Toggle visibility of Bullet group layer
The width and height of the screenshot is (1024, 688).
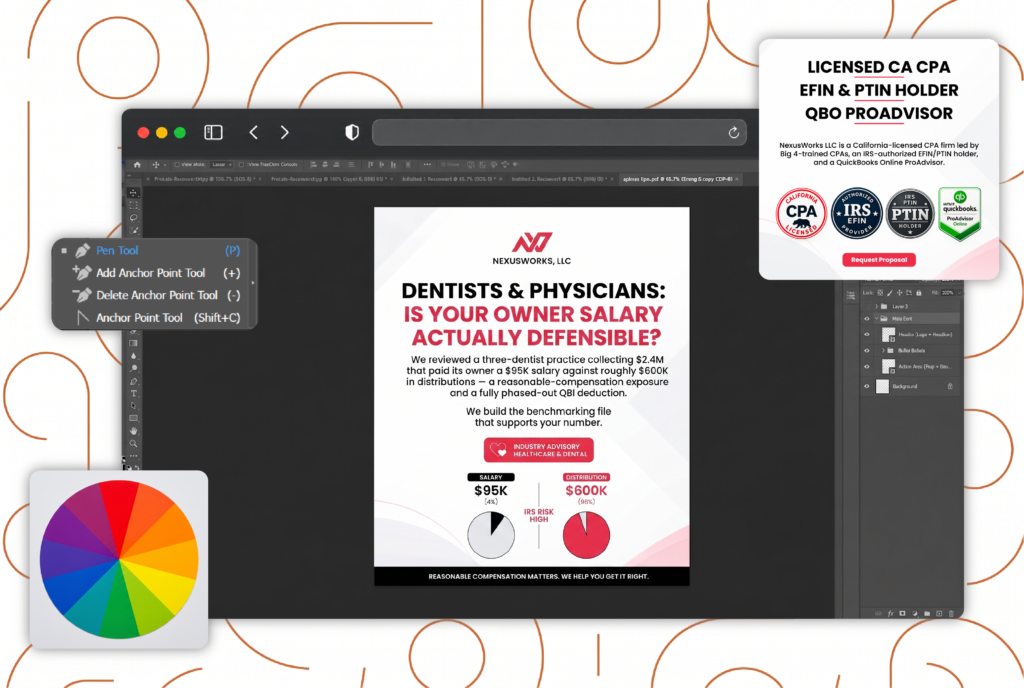point(867,351)
